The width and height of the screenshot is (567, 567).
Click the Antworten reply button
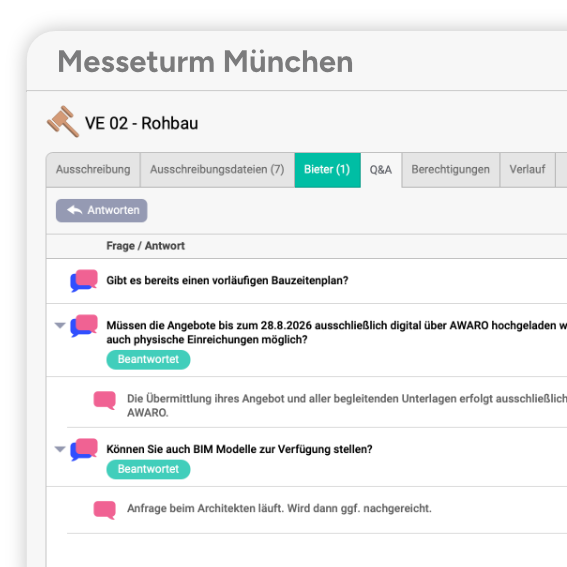pos(102,210)
